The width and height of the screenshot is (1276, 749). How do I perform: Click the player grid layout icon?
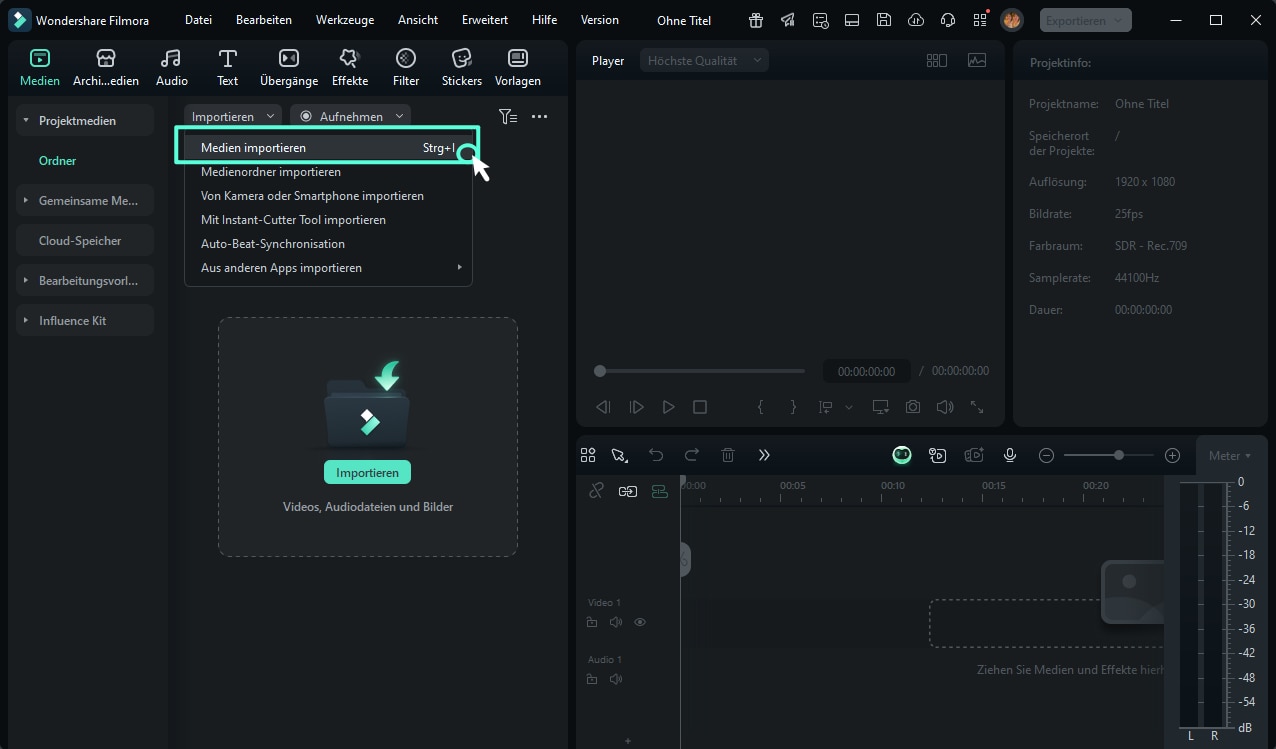[x=937, y=61]
